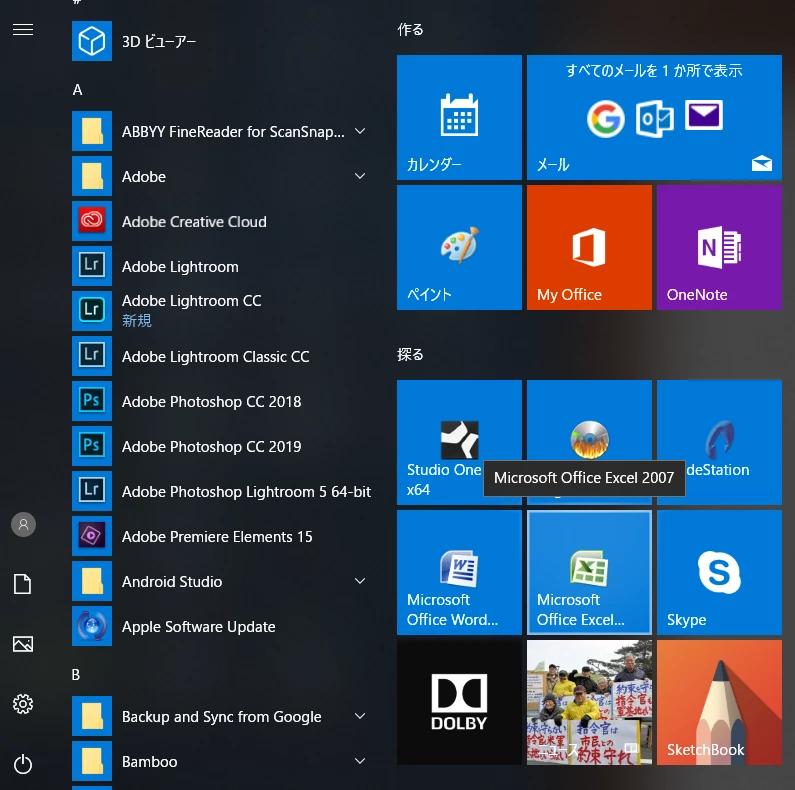
Task: Launch Apple Software Update
Action: pos(223,626)
